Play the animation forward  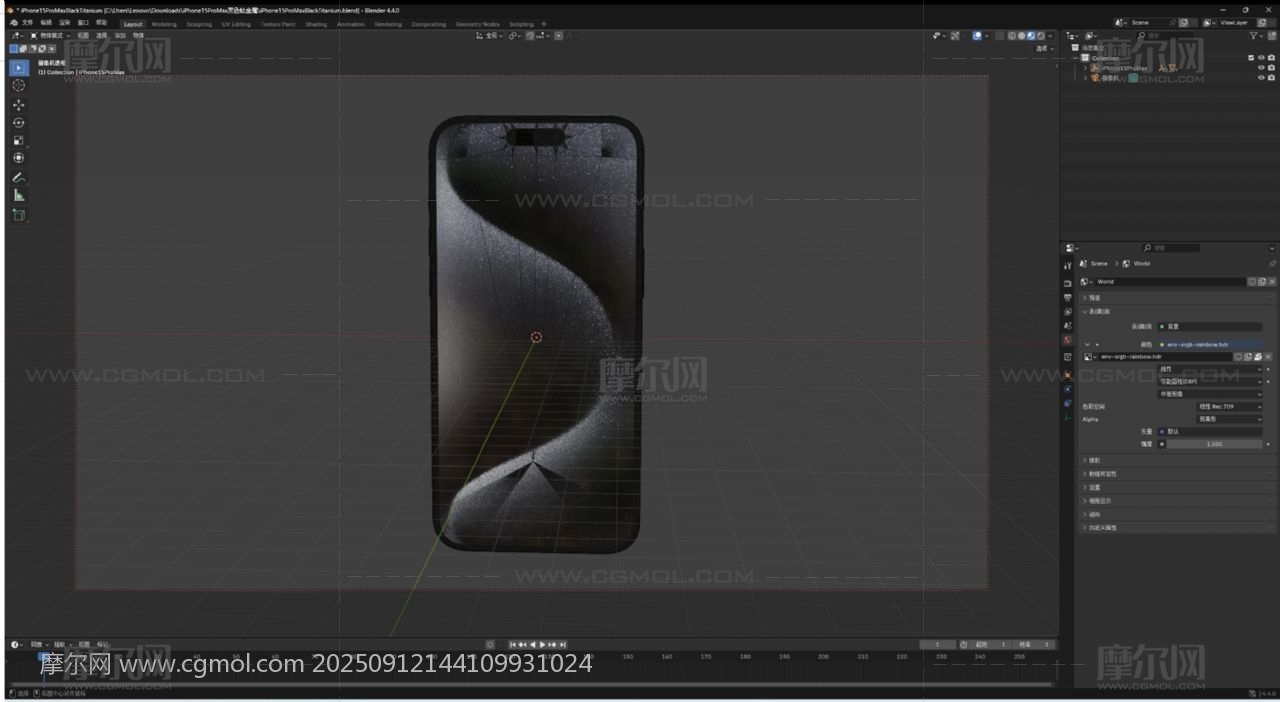coord(543,644)
